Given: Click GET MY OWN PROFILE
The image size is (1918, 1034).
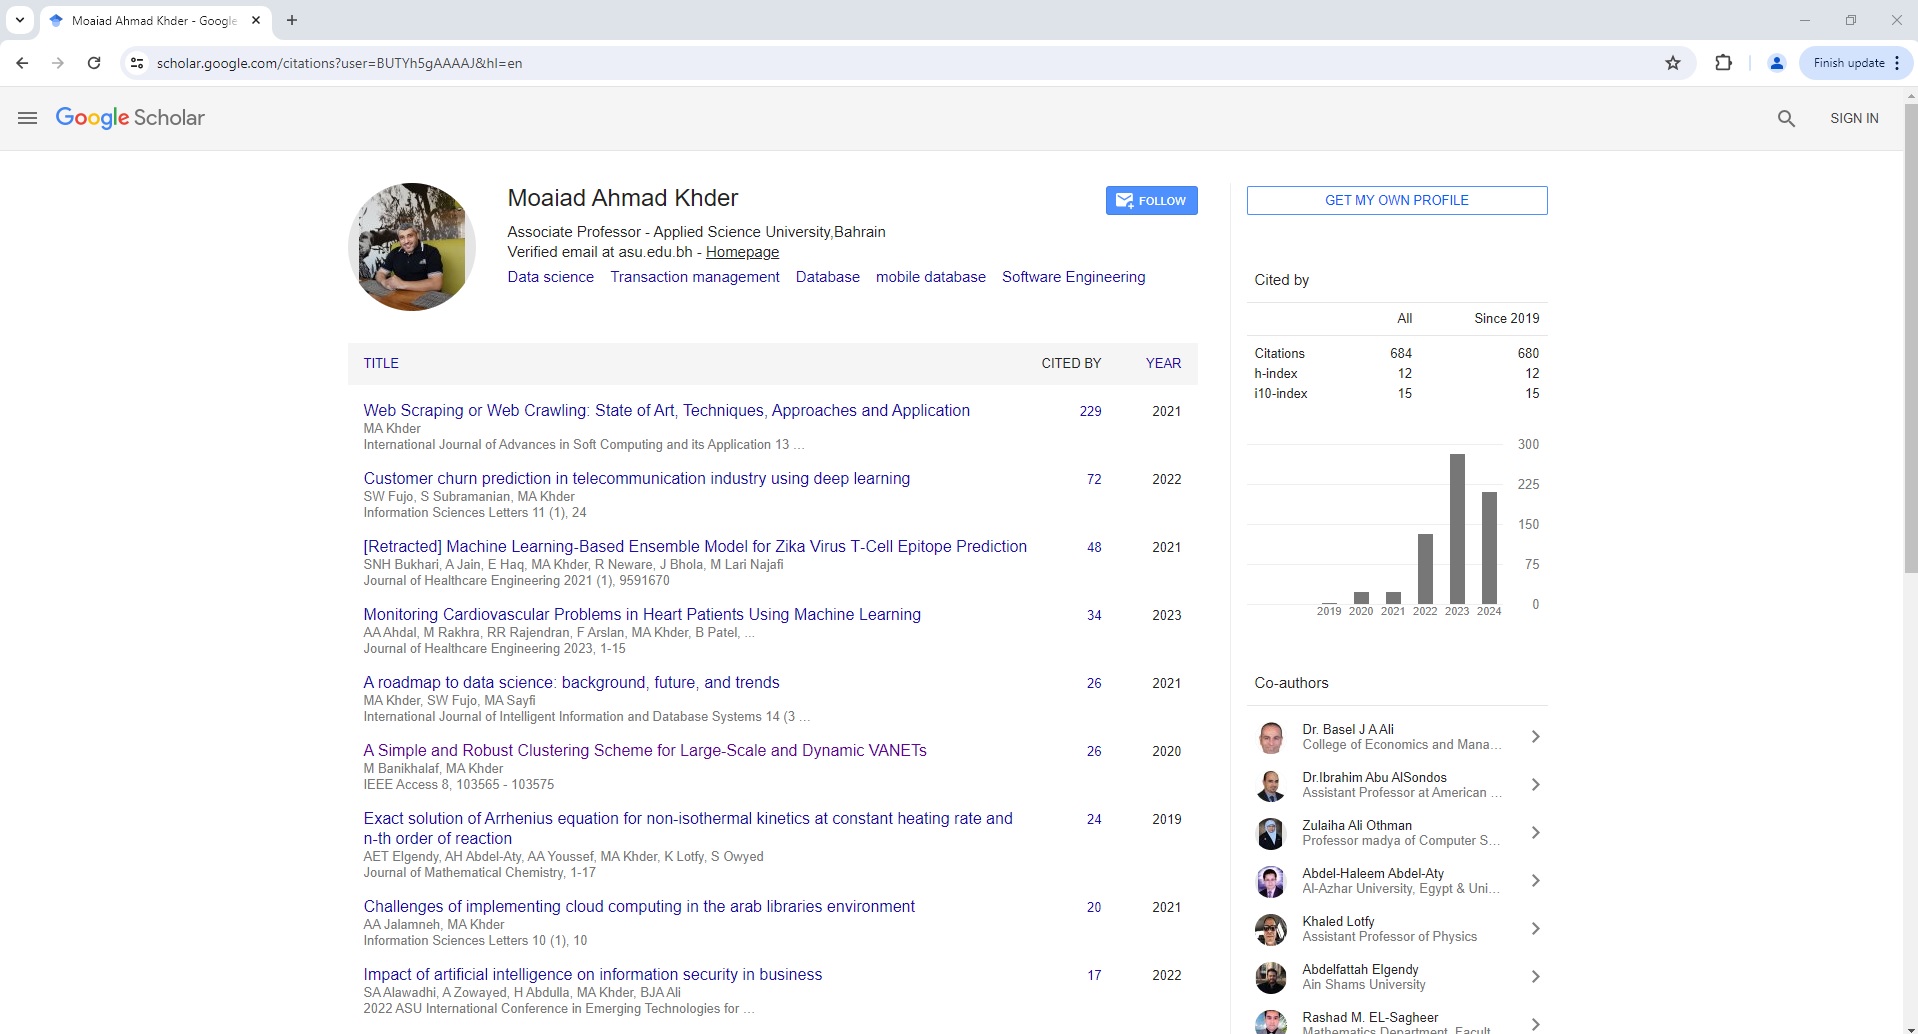Looking at the screenshot, I should tap(1396, 200).
